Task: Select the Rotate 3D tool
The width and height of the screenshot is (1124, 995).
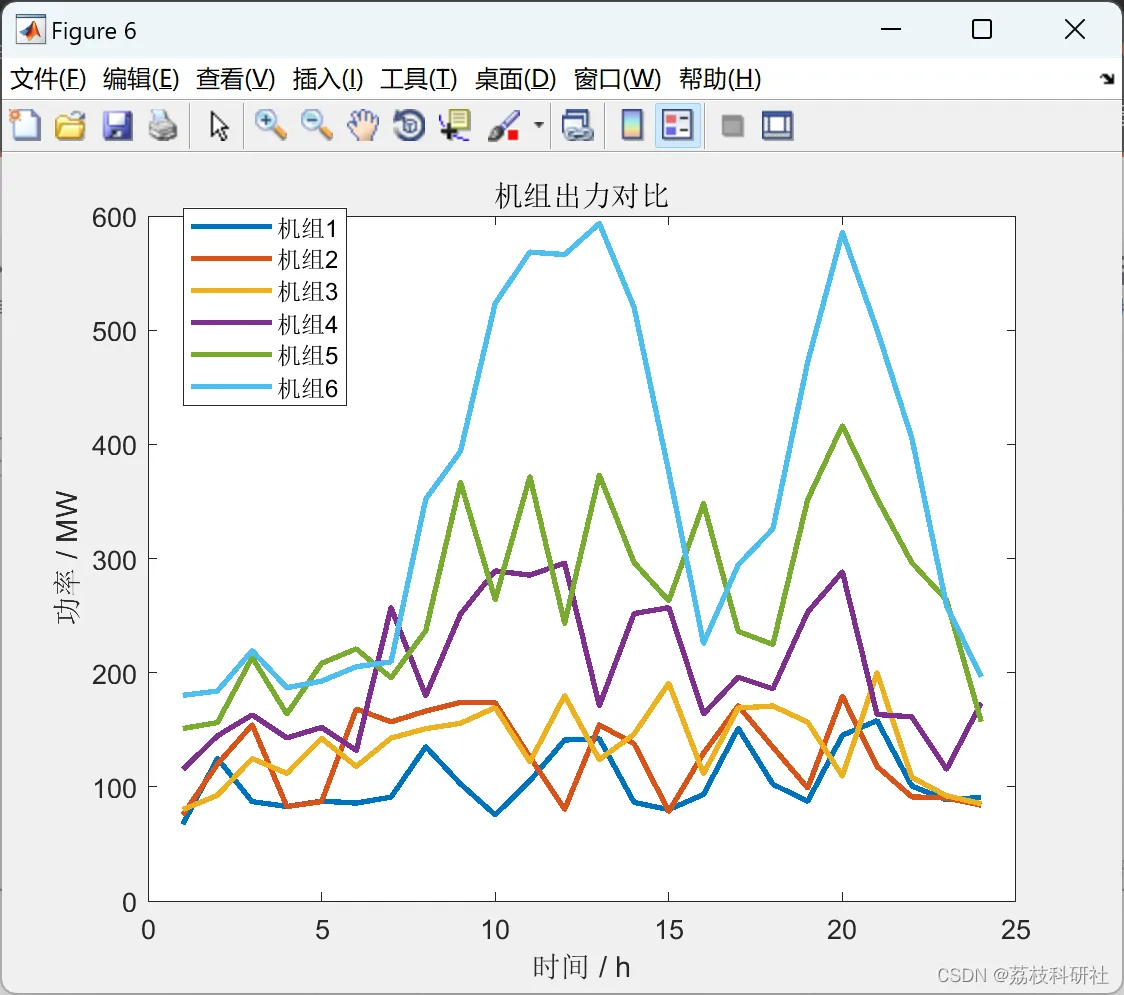Action: 409,125
